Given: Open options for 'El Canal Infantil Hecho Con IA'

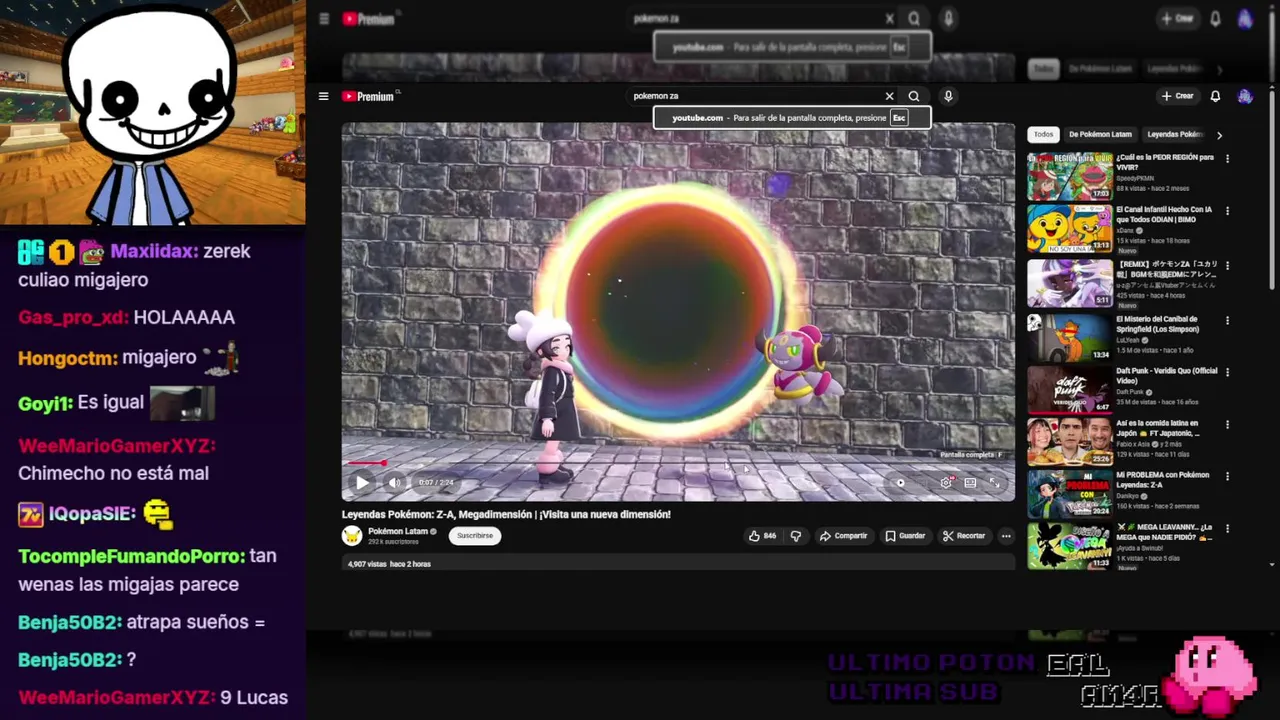Looking at the screenshot, I should click(1227, 210).
